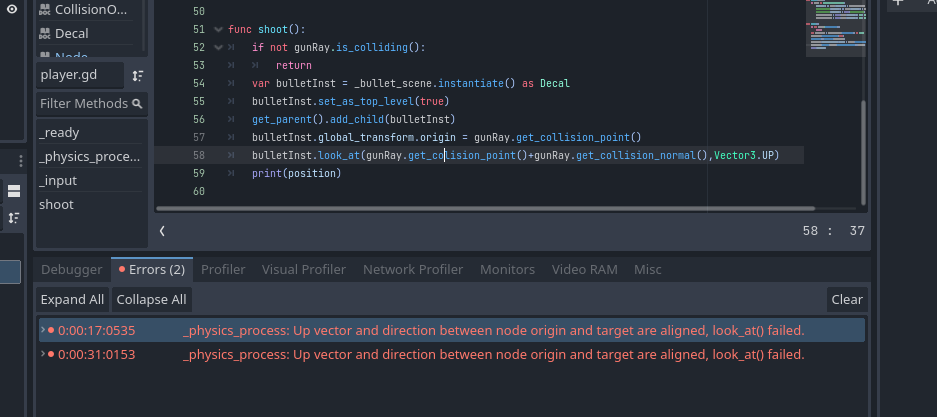The height and width of the screenshot is (417, 937).
Task: Click the code minimap preview
Action: click(835, 29)
